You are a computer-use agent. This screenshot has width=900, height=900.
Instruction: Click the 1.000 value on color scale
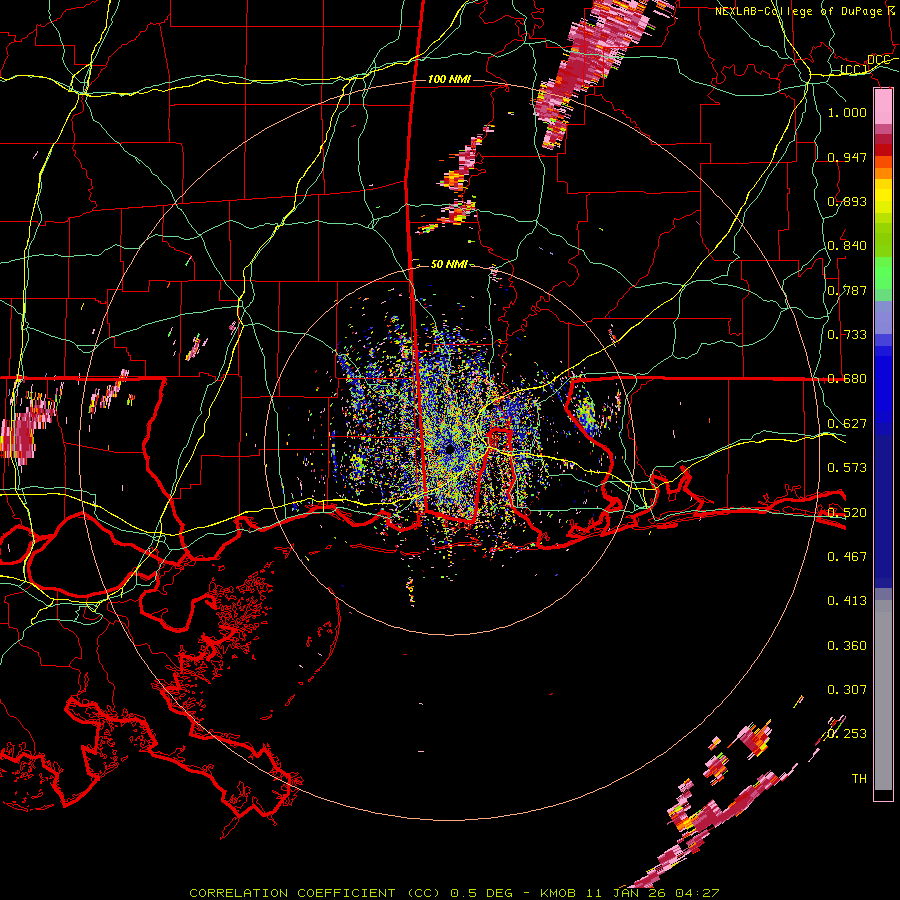(847, 113)
